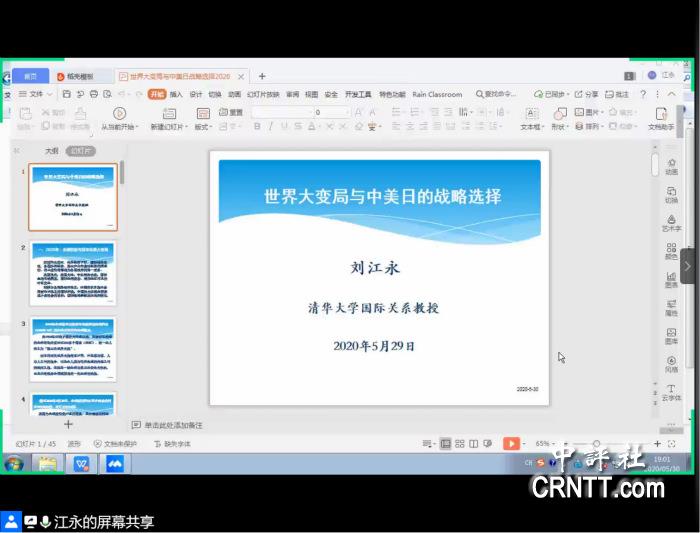Open the Document Assistant (文档助手) icon
The height and width of the screenshot is (533, 700).
pos(661,114)
